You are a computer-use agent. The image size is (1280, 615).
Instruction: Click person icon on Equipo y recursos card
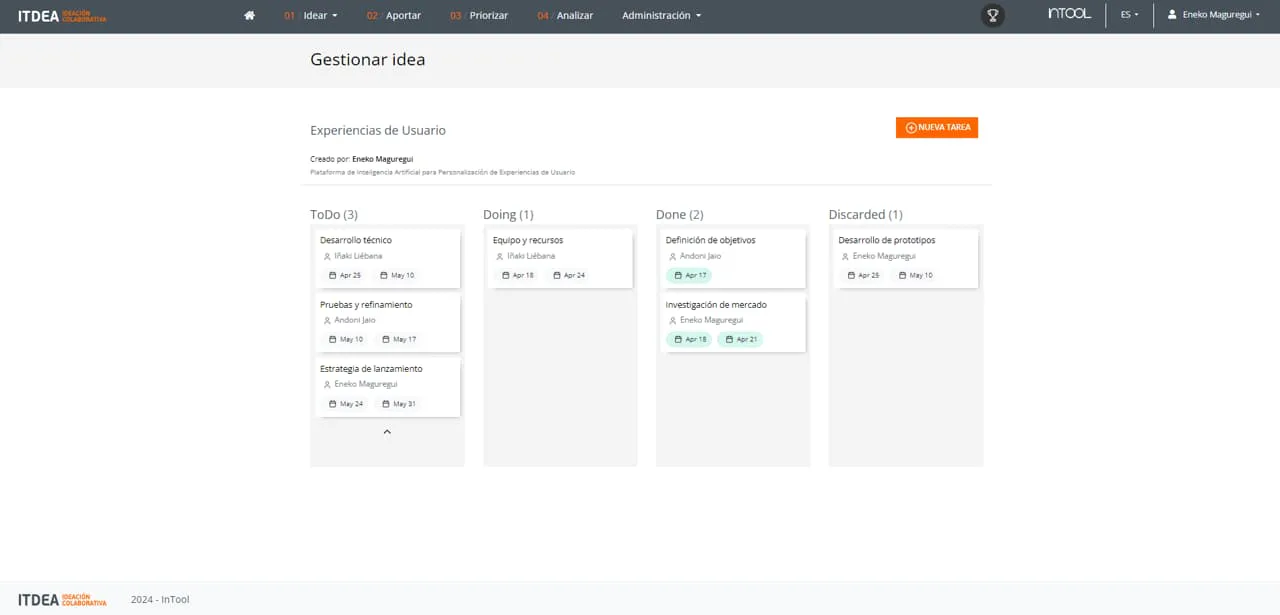(x=500, y=256)
